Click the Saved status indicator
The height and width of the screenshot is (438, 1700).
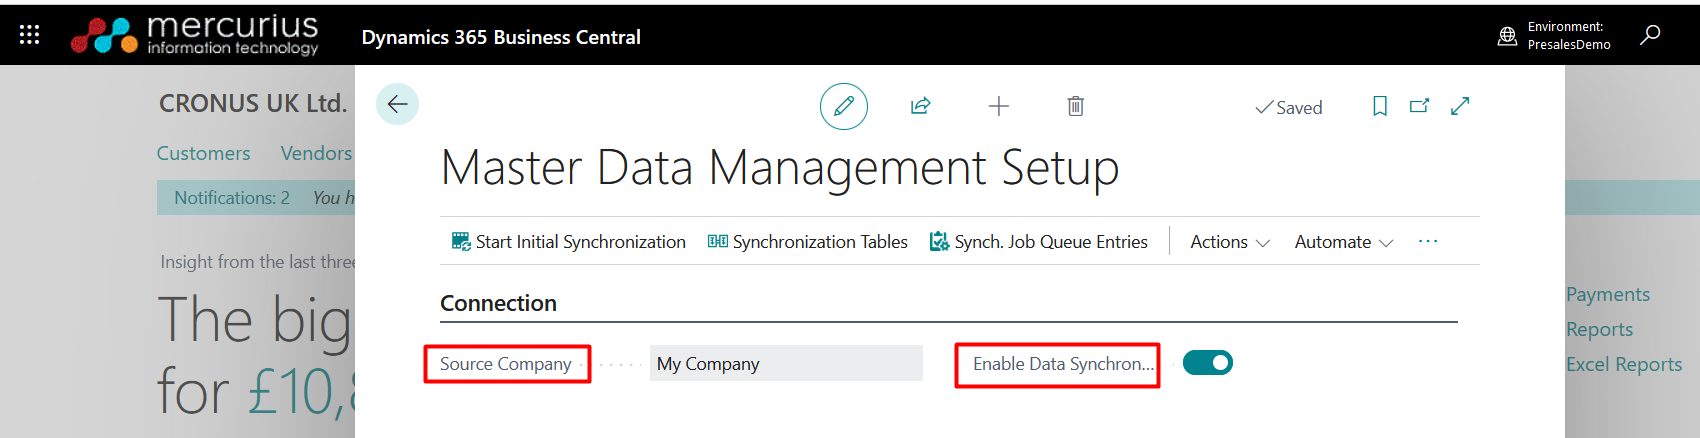coord(1289,108)
